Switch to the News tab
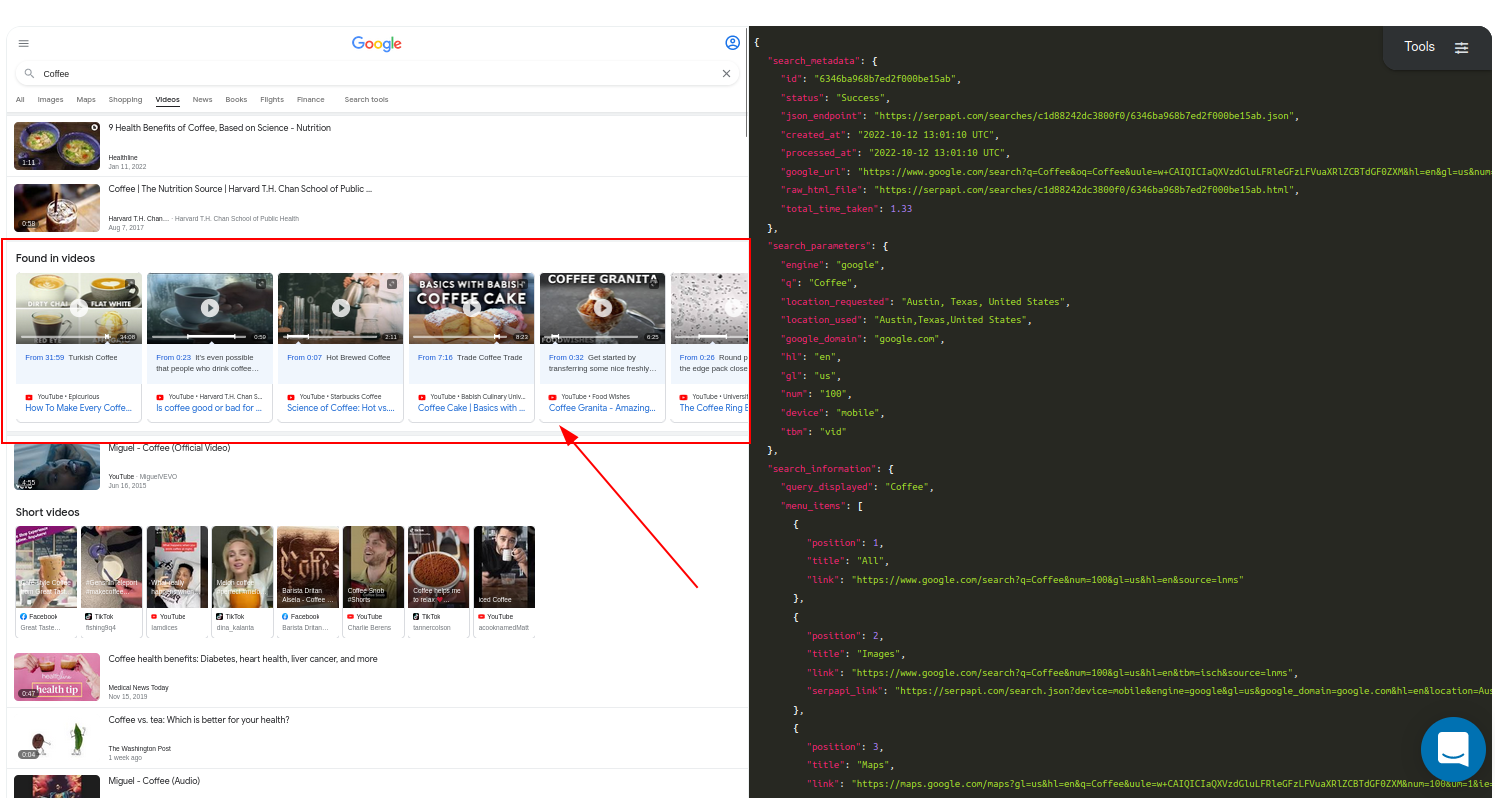The width and height of the screenshot is (1495, 798). click(202, 99)
